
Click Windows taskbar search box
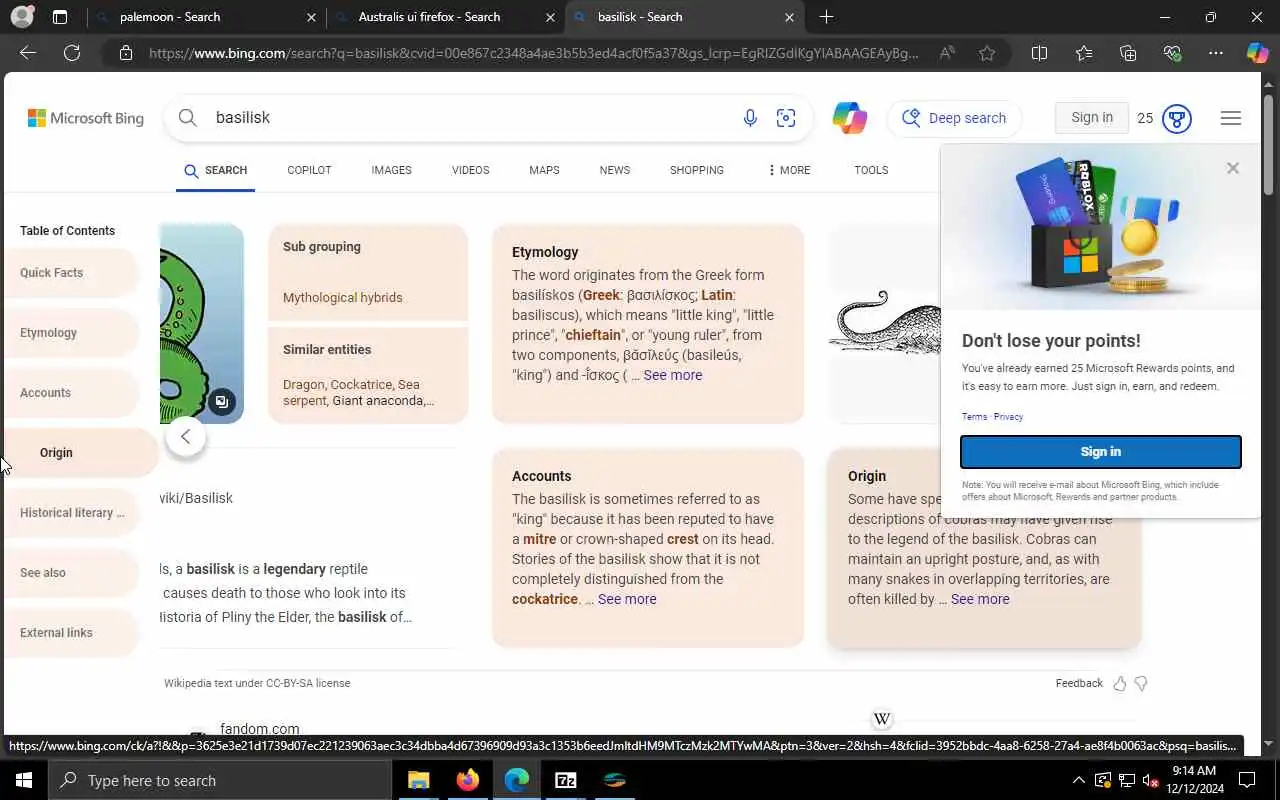(x=220, y=780)
